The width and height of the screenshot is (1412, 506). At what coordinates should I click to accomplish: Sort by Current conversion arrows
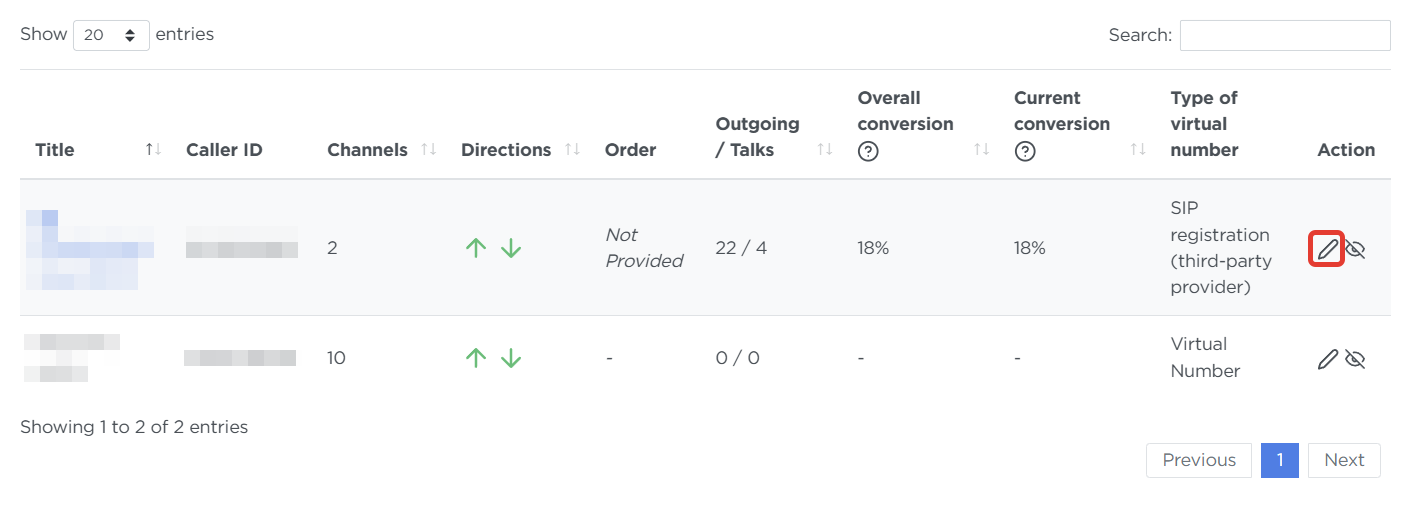pos(1137,149)
